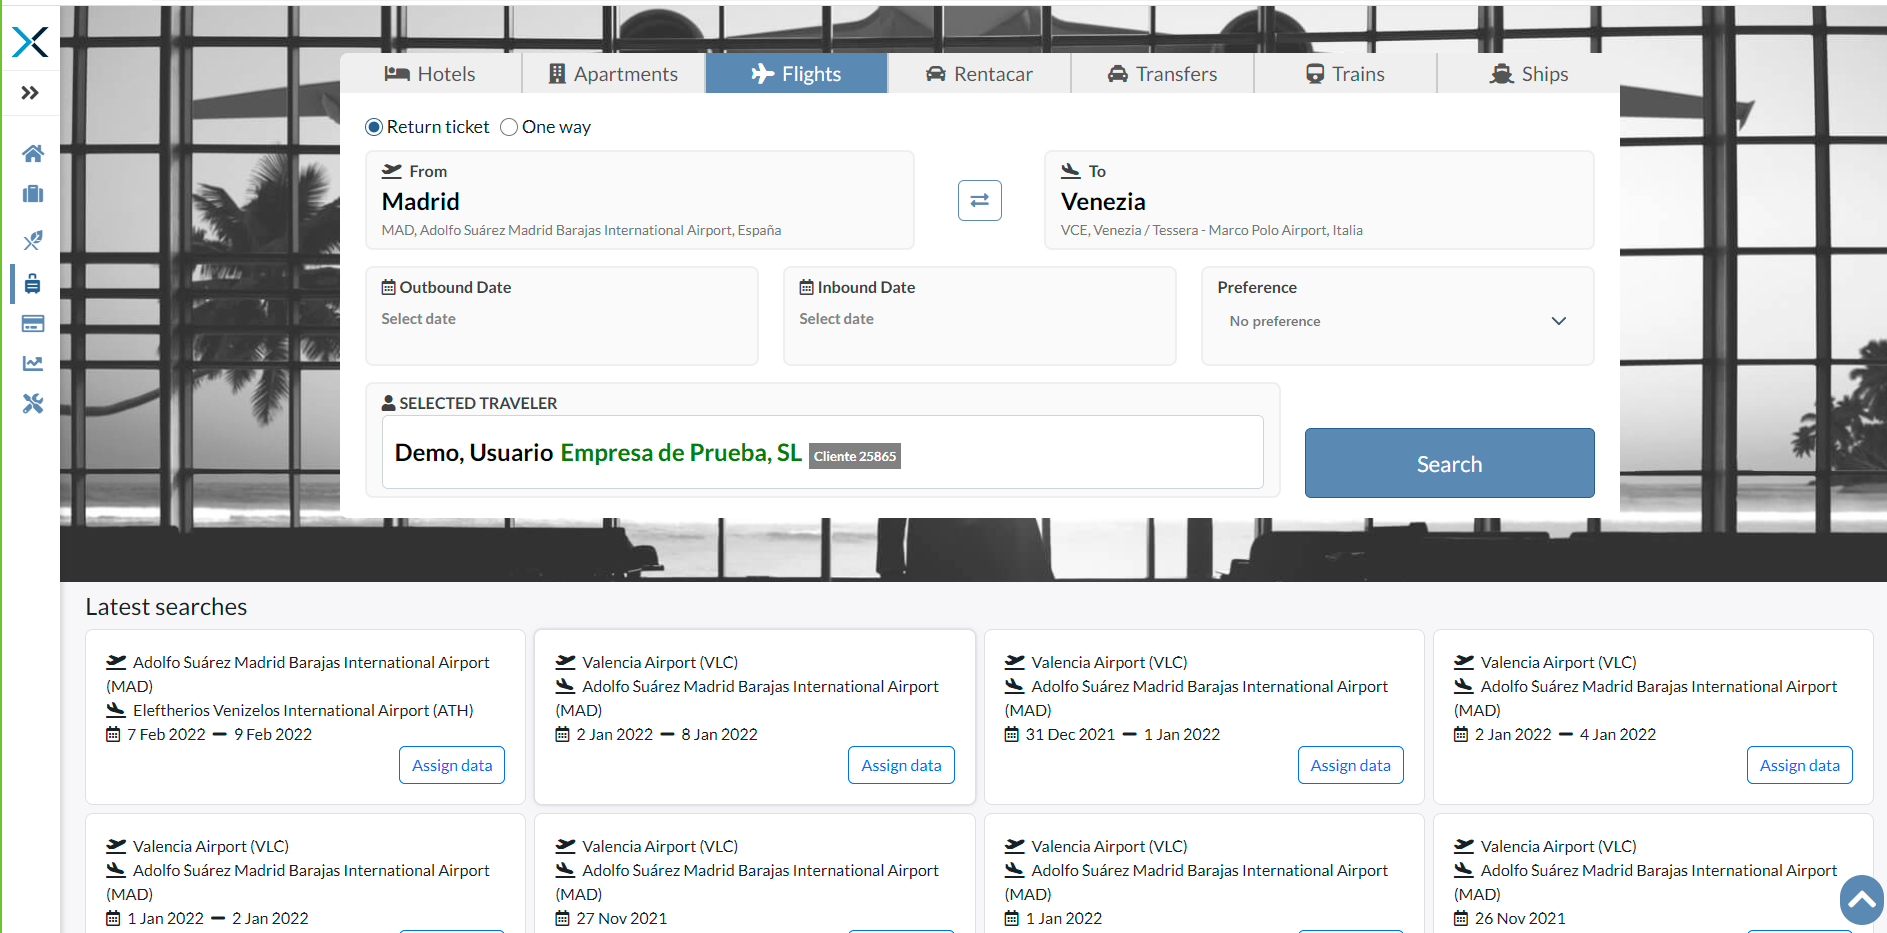The width and height of the screenshot is (1887, 933).
Task: Select the rolling luggage sidebar icon
Action: pyautogui.click(x=33, y=283)
